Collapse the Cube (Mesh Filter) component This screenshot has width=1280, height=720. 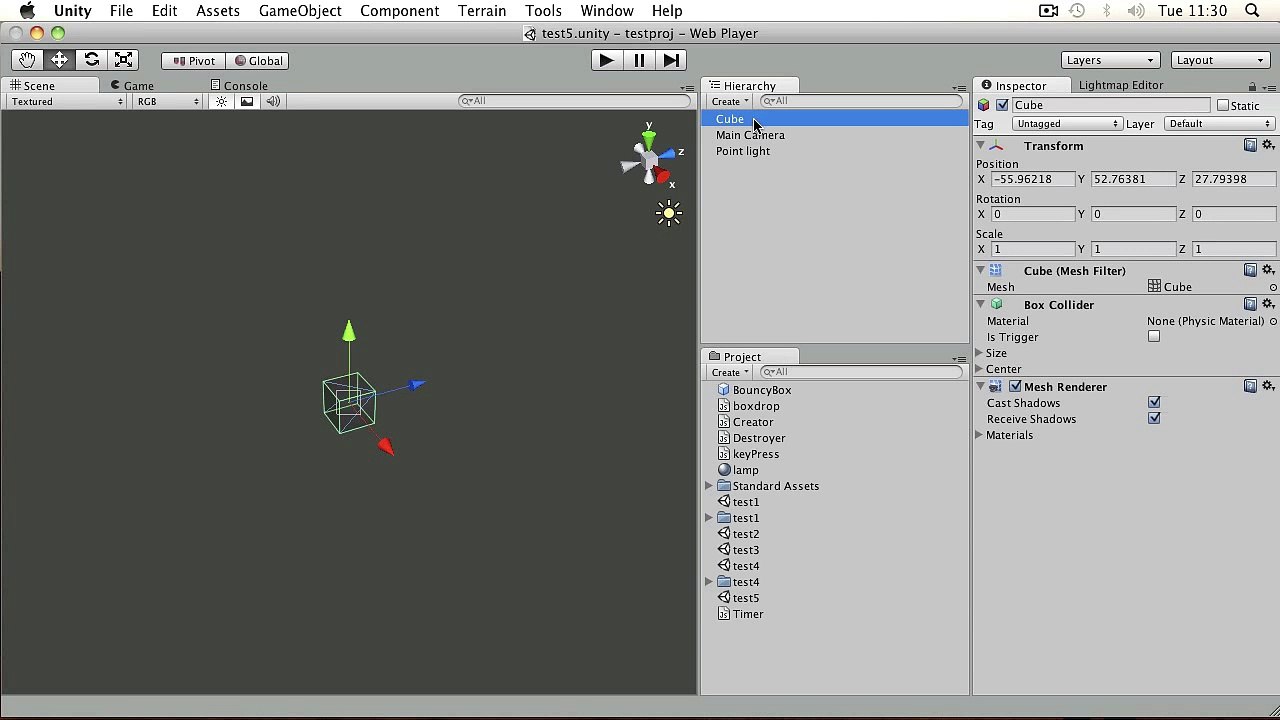coord(980,271)
